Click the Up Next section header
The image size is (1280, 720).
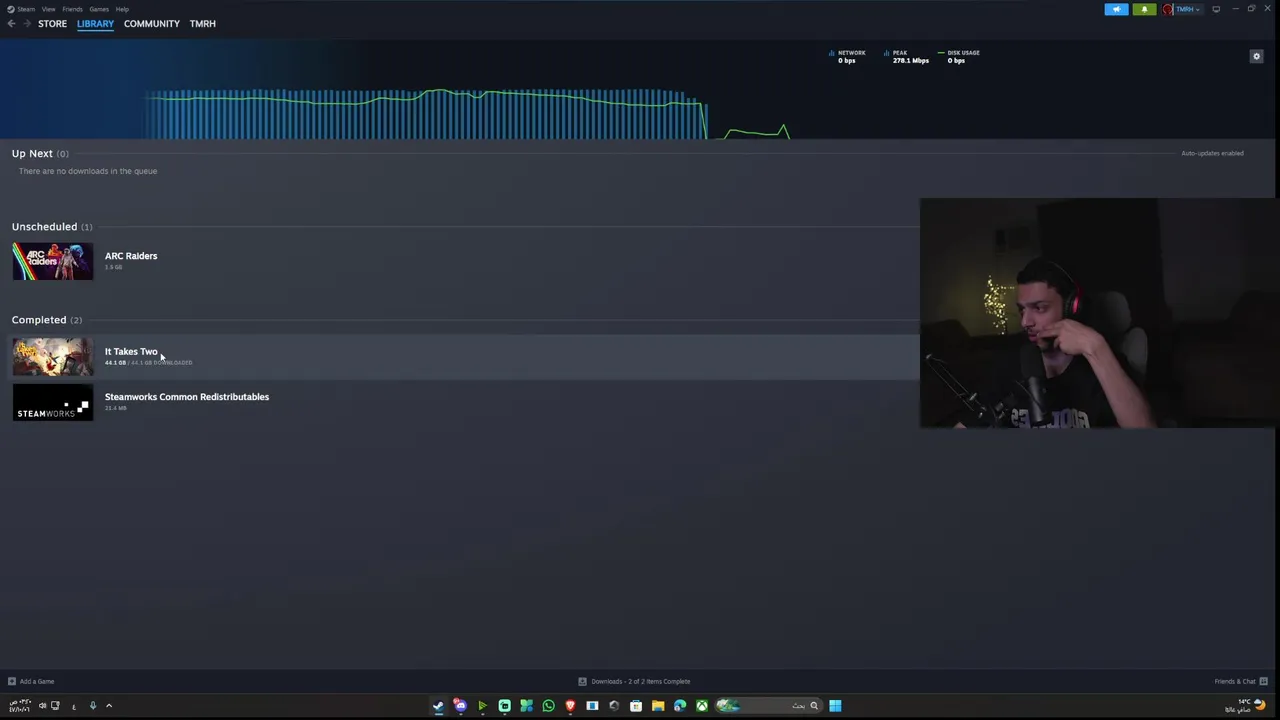pyautogui.click(x=40, y=154)
